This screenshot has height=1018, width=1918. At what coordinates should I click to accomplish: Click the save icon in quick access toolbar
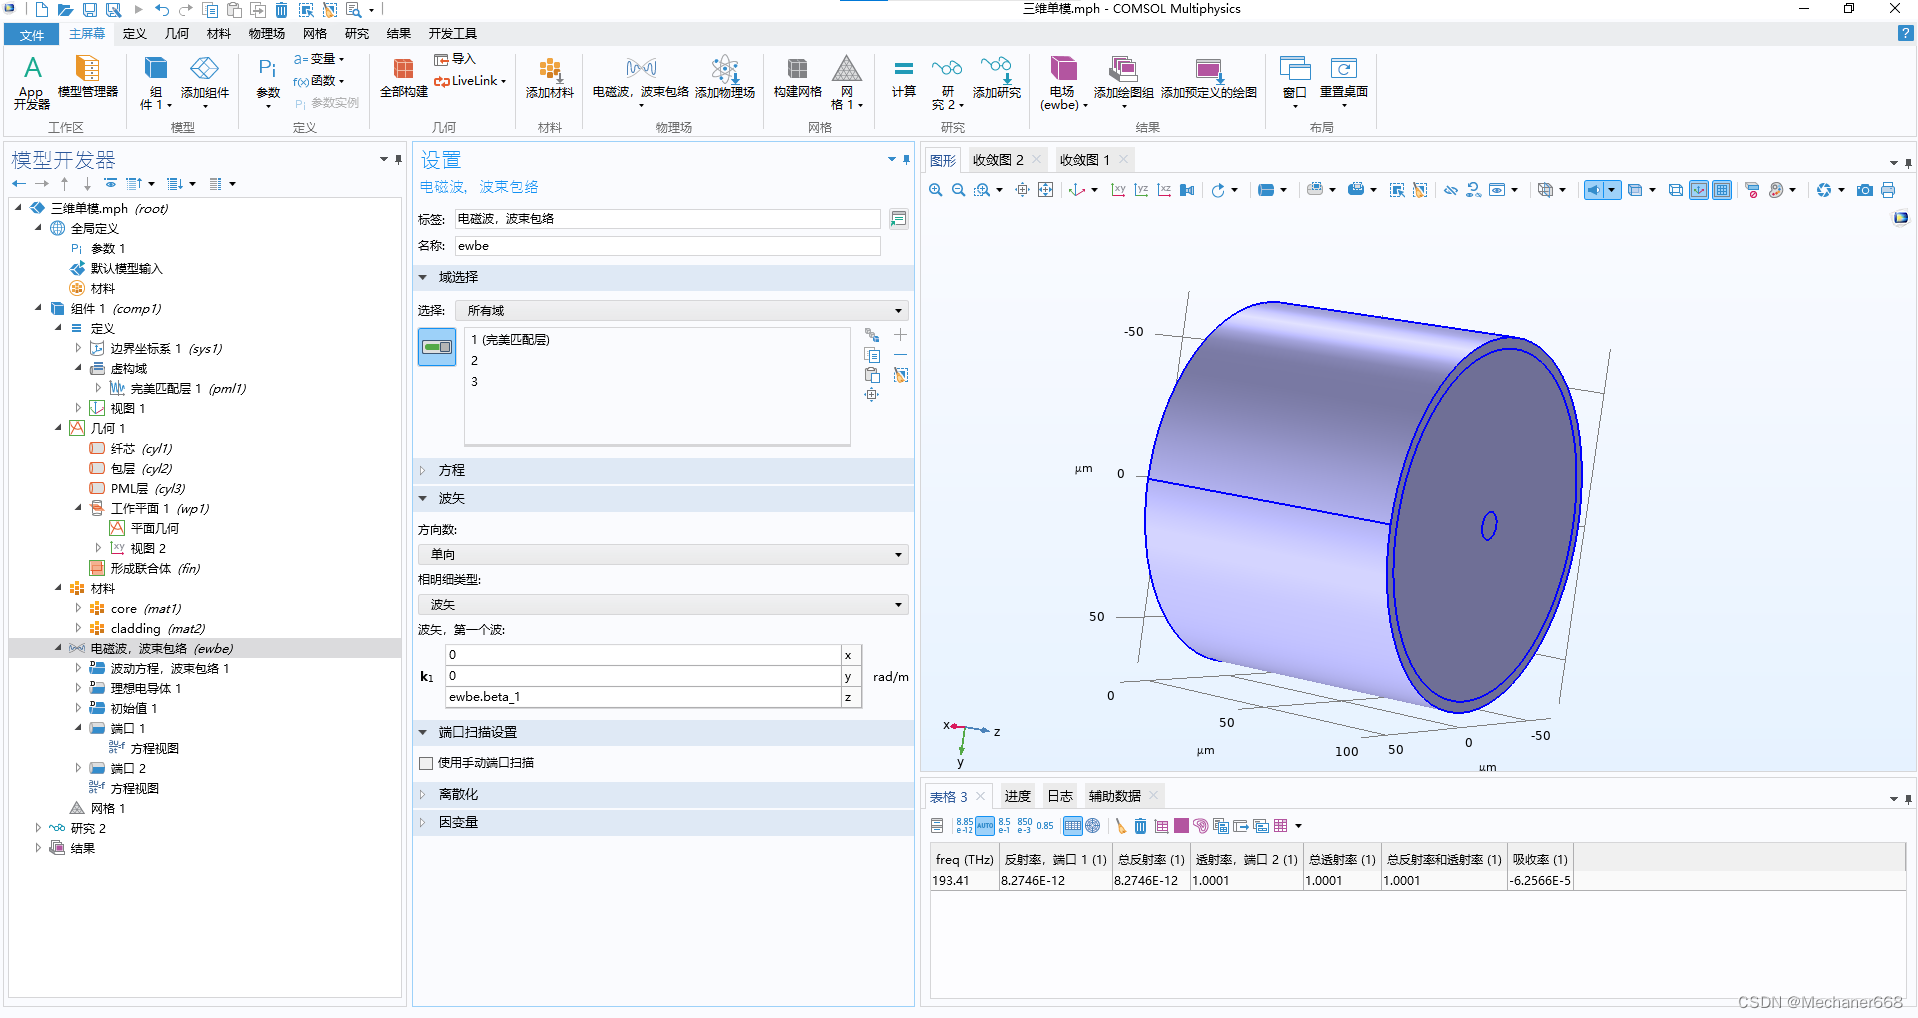pyautogui.click(x=90, y=10)
